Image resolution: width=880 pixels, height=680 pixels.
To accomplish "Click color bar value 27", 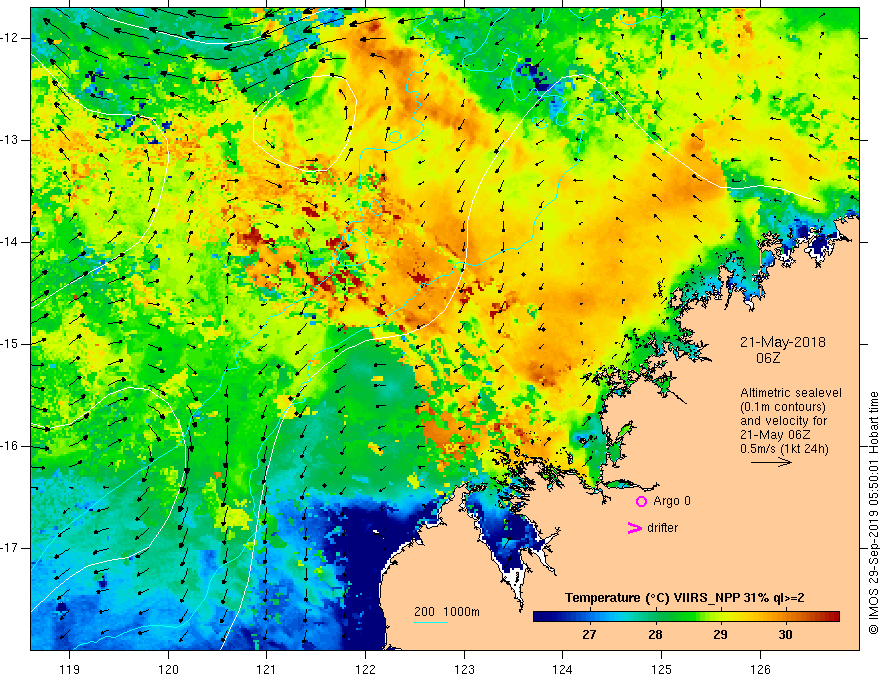I will [589, 635].
